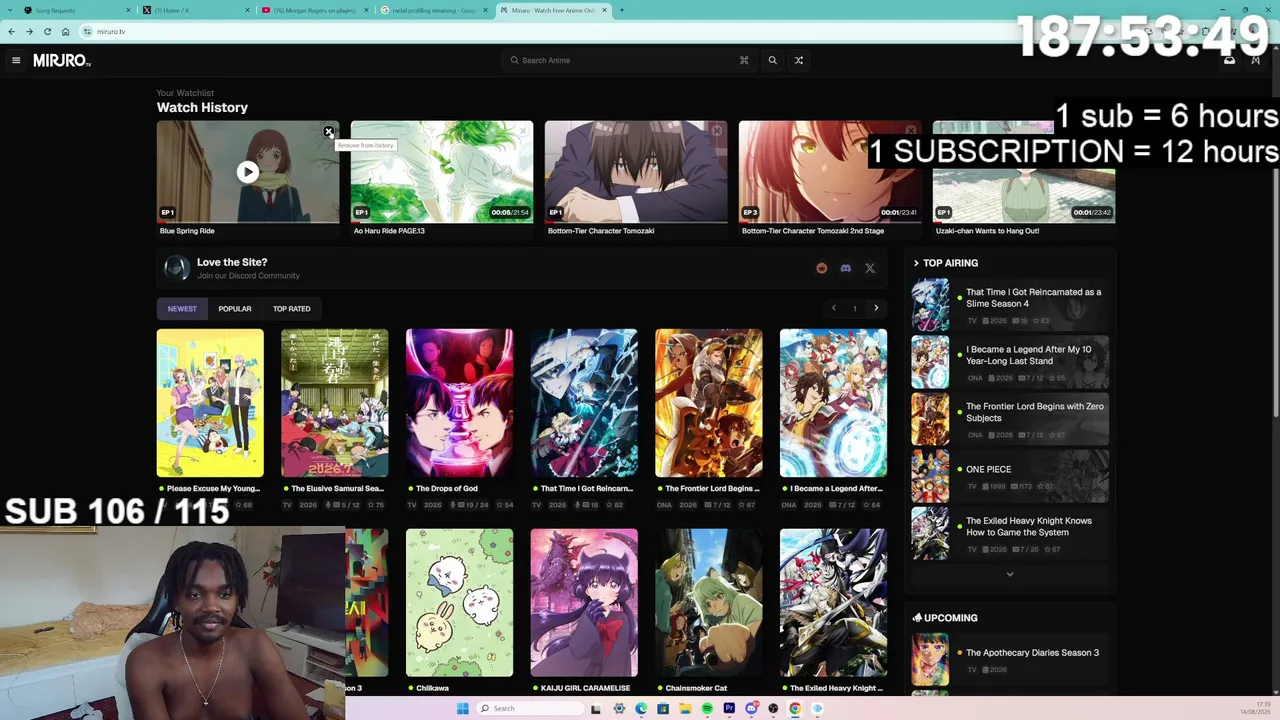This screenshot has height=720, width=1280.
Task: Open KAIJU GIRL CARAMELISE poster
Action: pyautogui.click(x=584, y=603)
